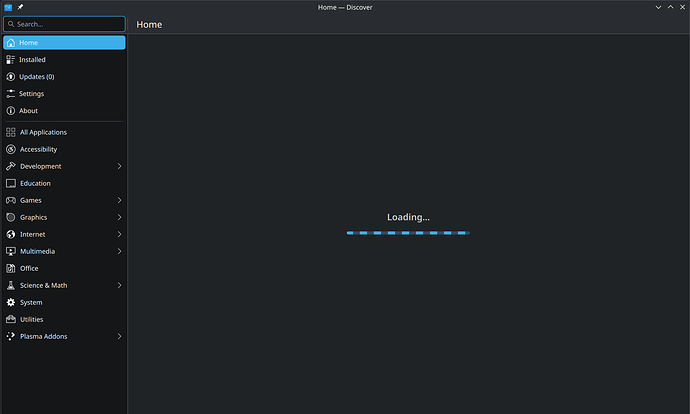The image size is (690, 414).
Task: Expand the Multimedia category chevron
Action: 119,251
